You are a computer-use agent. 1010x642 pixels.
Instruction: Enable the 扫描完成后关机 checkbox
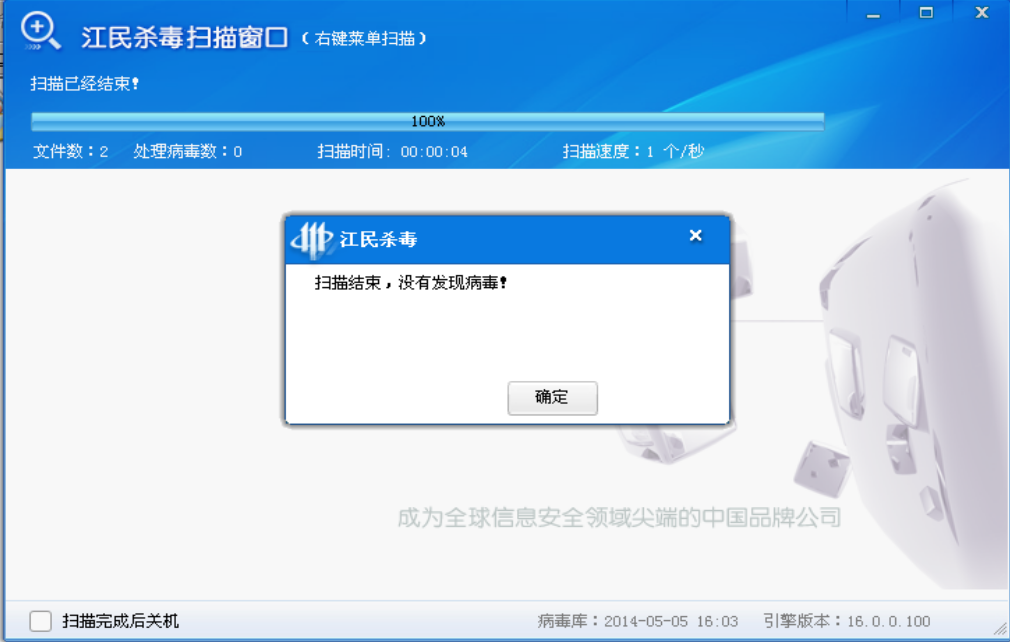pyautogui.click(x=40, y=621)
